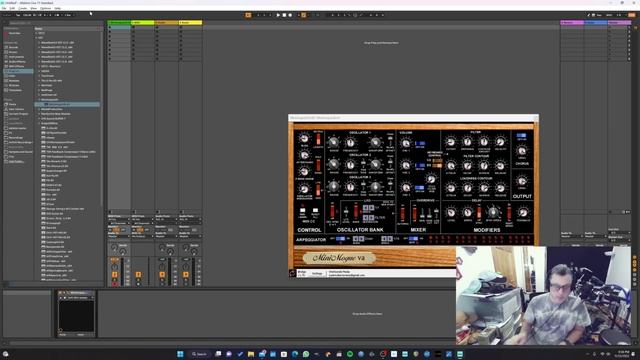The image size is (640, 360).
Task: Toggle first track's orange activator button
Action: (115, 275)
